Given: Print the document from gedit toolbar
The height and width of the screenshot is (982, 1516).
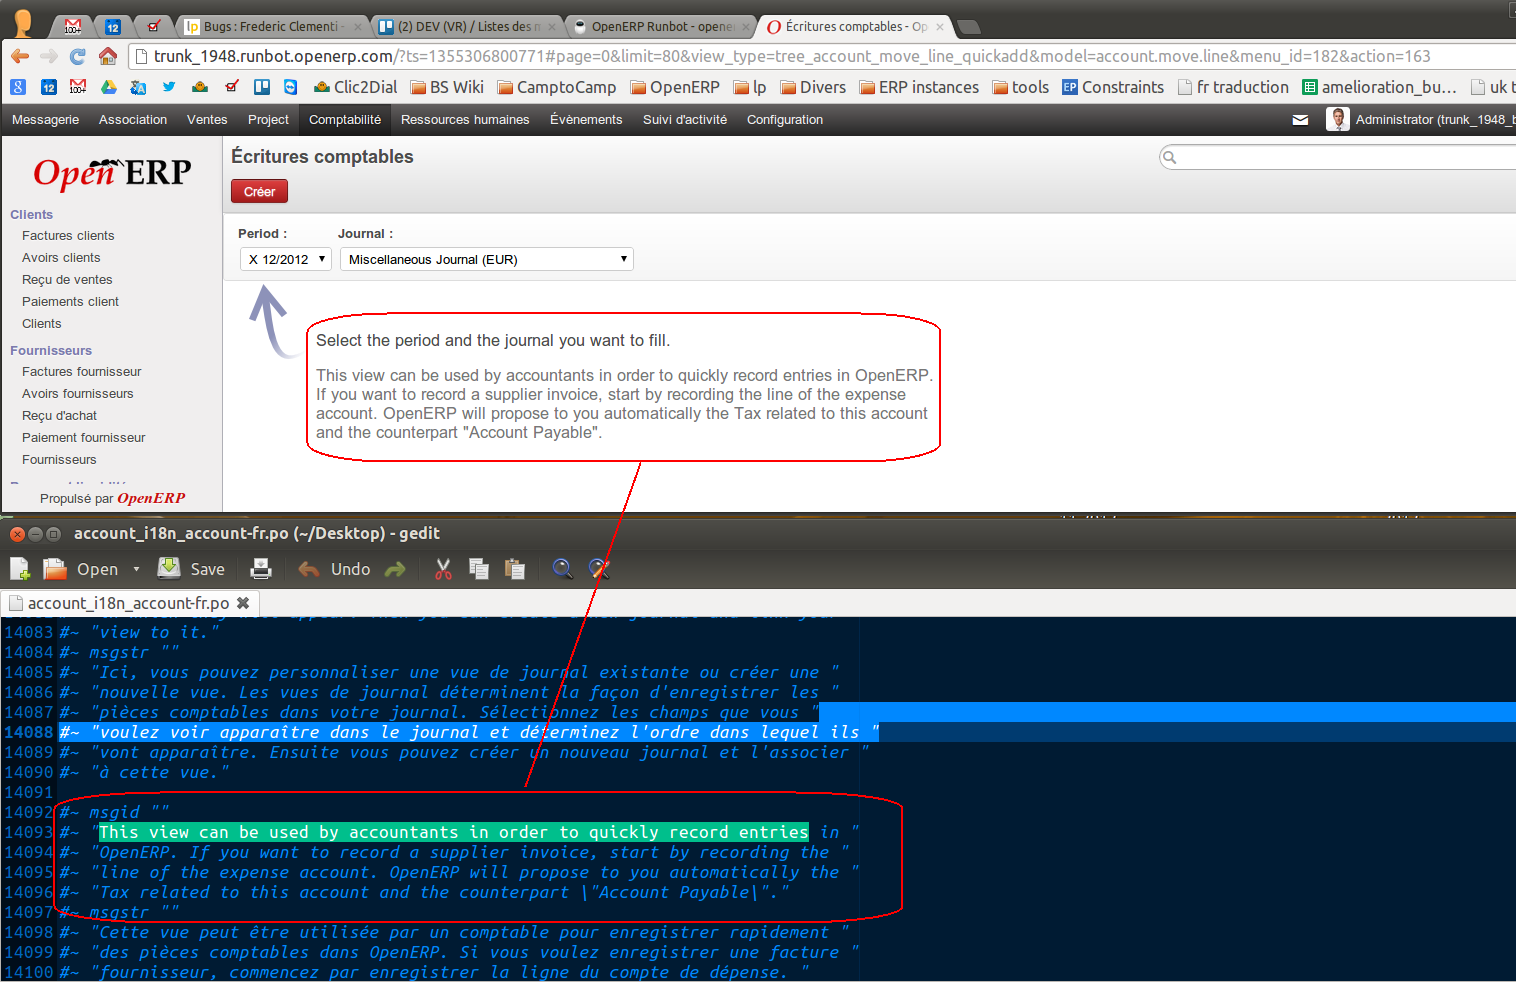Looking at the screenshot, I should tap(261, 569).
